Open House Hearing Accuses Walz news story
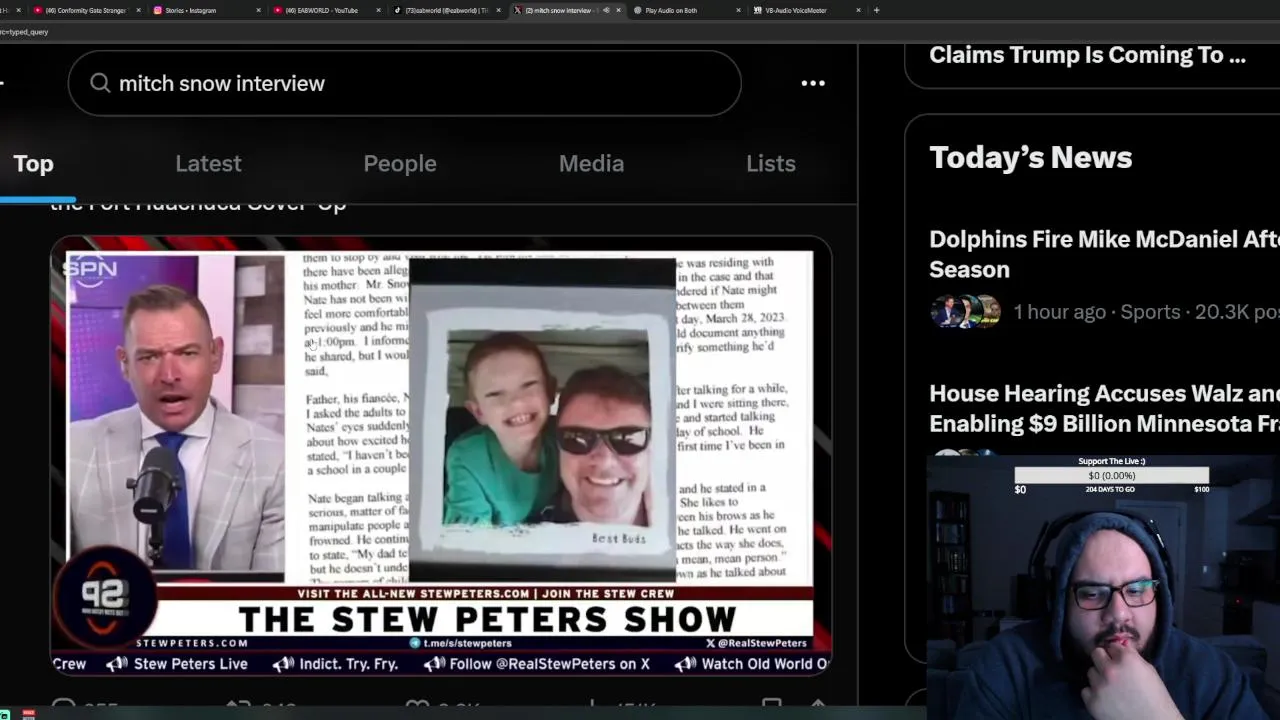 click(x=1104, y=409)
